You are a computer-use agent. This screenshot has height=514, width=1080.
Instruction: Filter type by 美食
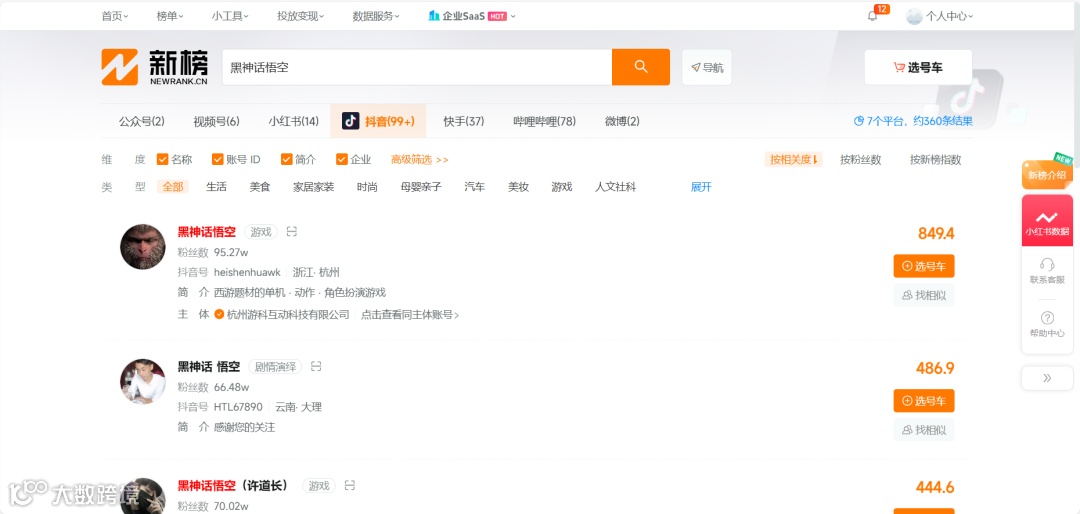coord(260,187)
